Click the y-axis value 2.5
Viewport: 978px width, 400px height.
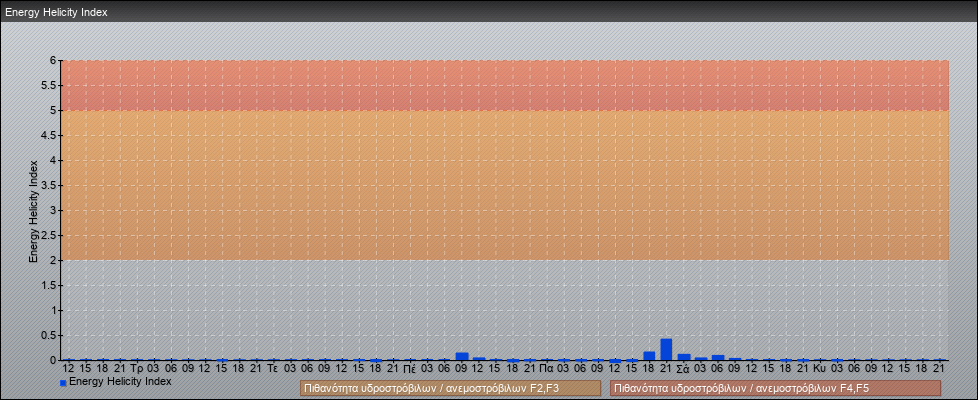pos(49,235)
